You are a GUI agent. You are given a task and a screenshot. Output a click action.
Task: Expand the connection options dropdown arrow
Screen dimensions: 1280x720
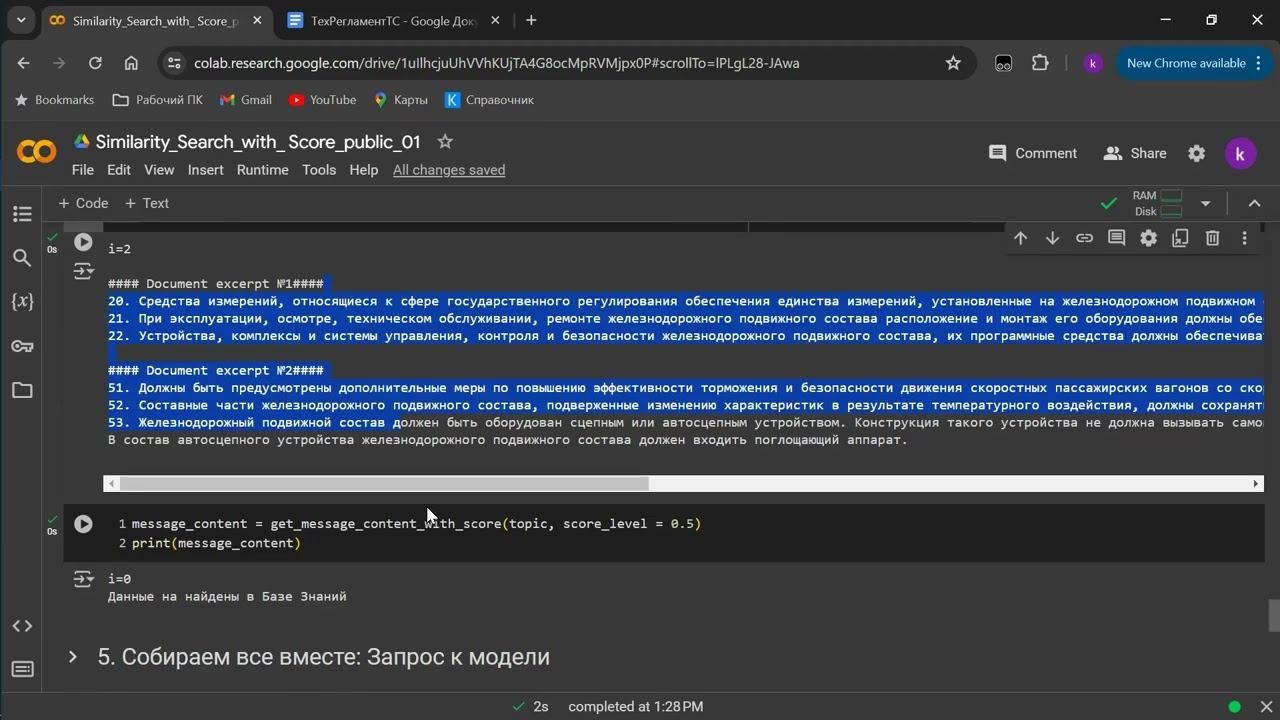pyautogui.click(x=1205, y=203)
